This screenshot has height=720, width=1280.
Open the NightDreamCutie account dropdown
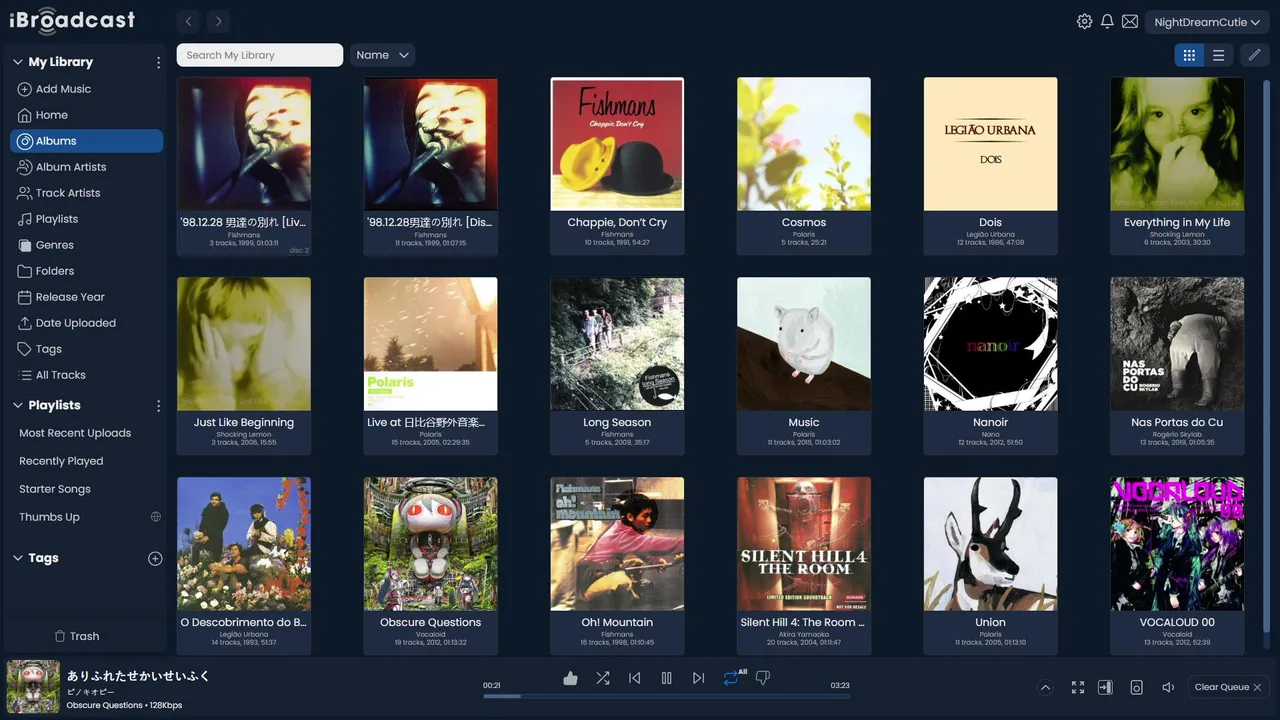[1207, 22]
